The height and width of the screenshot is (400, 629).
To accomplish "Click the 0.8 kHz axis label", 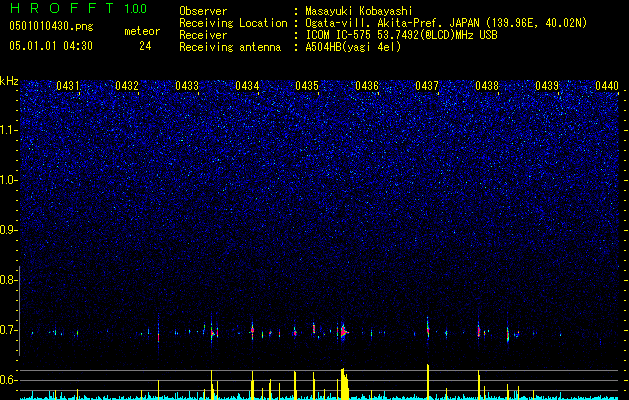I will coord(8,280).
